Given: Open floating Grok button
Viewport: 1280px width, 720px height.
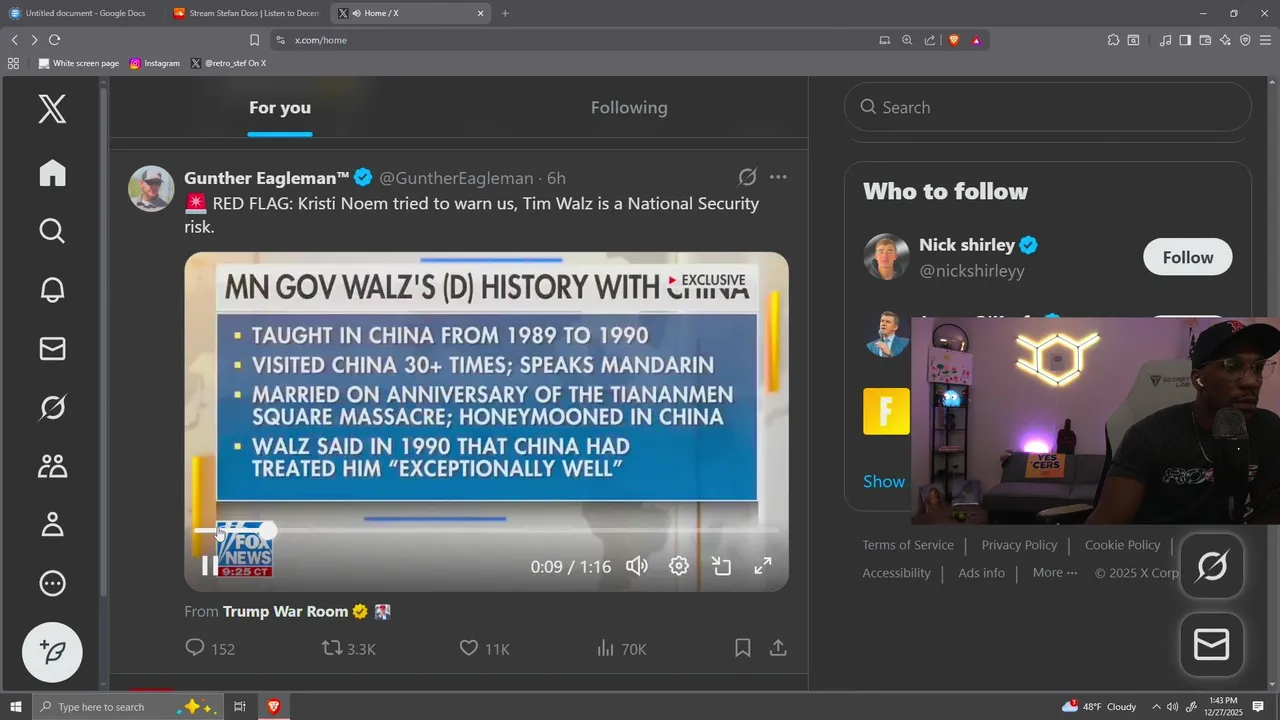Looking at the screenshot, I should tap(1212, 567).
